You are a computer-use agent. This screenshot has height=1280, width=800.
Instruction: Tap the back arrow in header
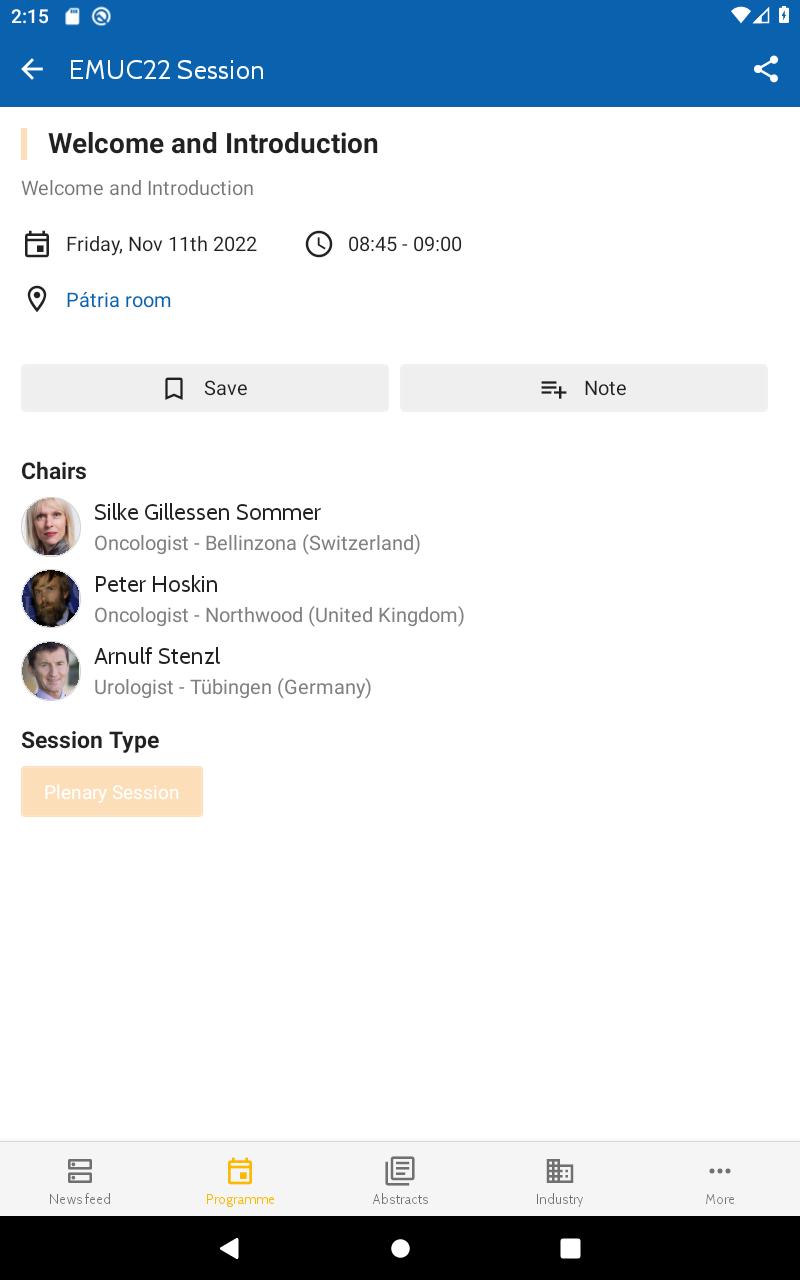[x=32, y=69]
